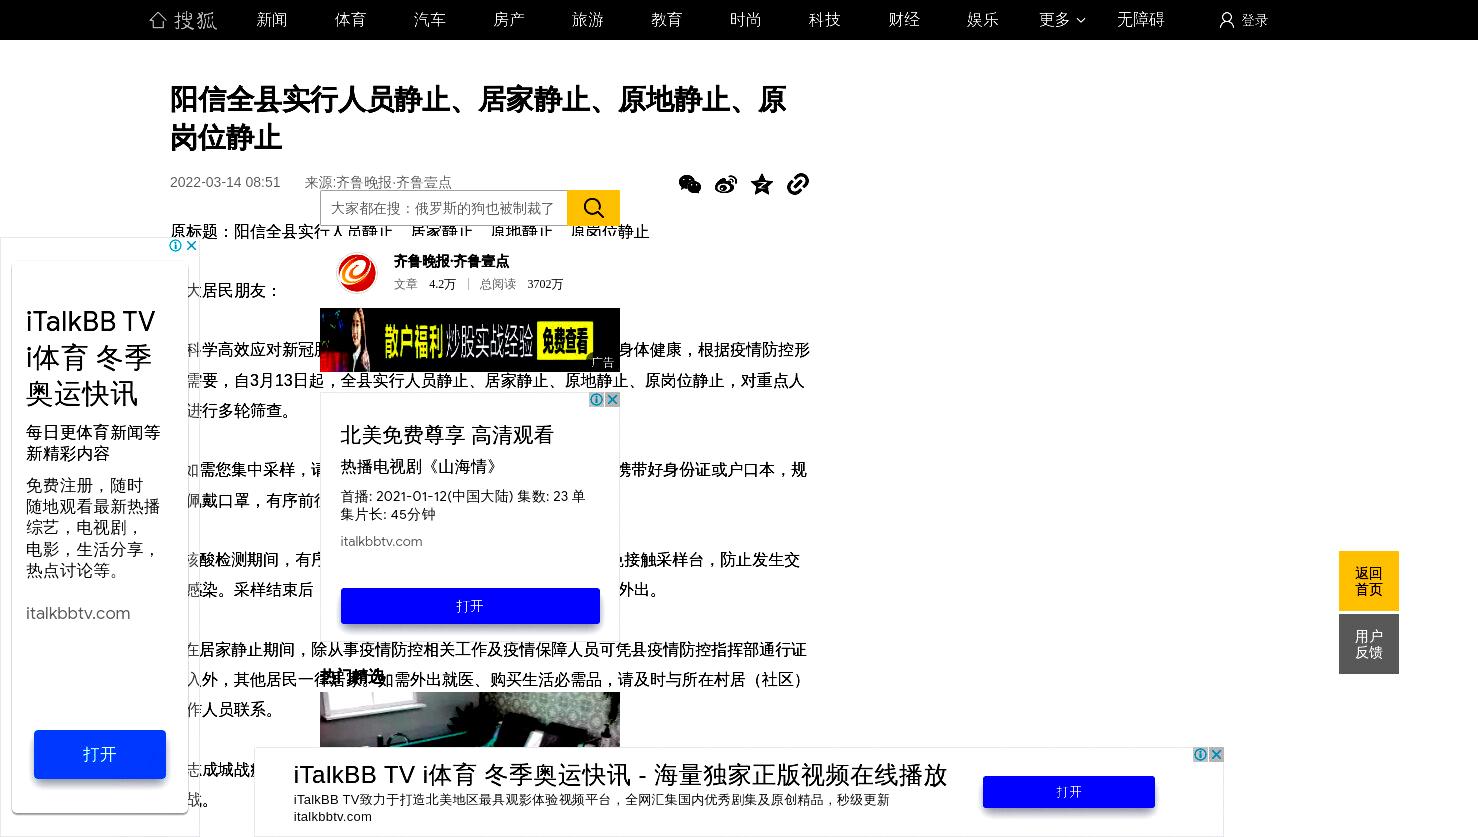Click the yellow search magnifier button
The width and height of the screenshot is (1478, 837).
click(594, 208)
